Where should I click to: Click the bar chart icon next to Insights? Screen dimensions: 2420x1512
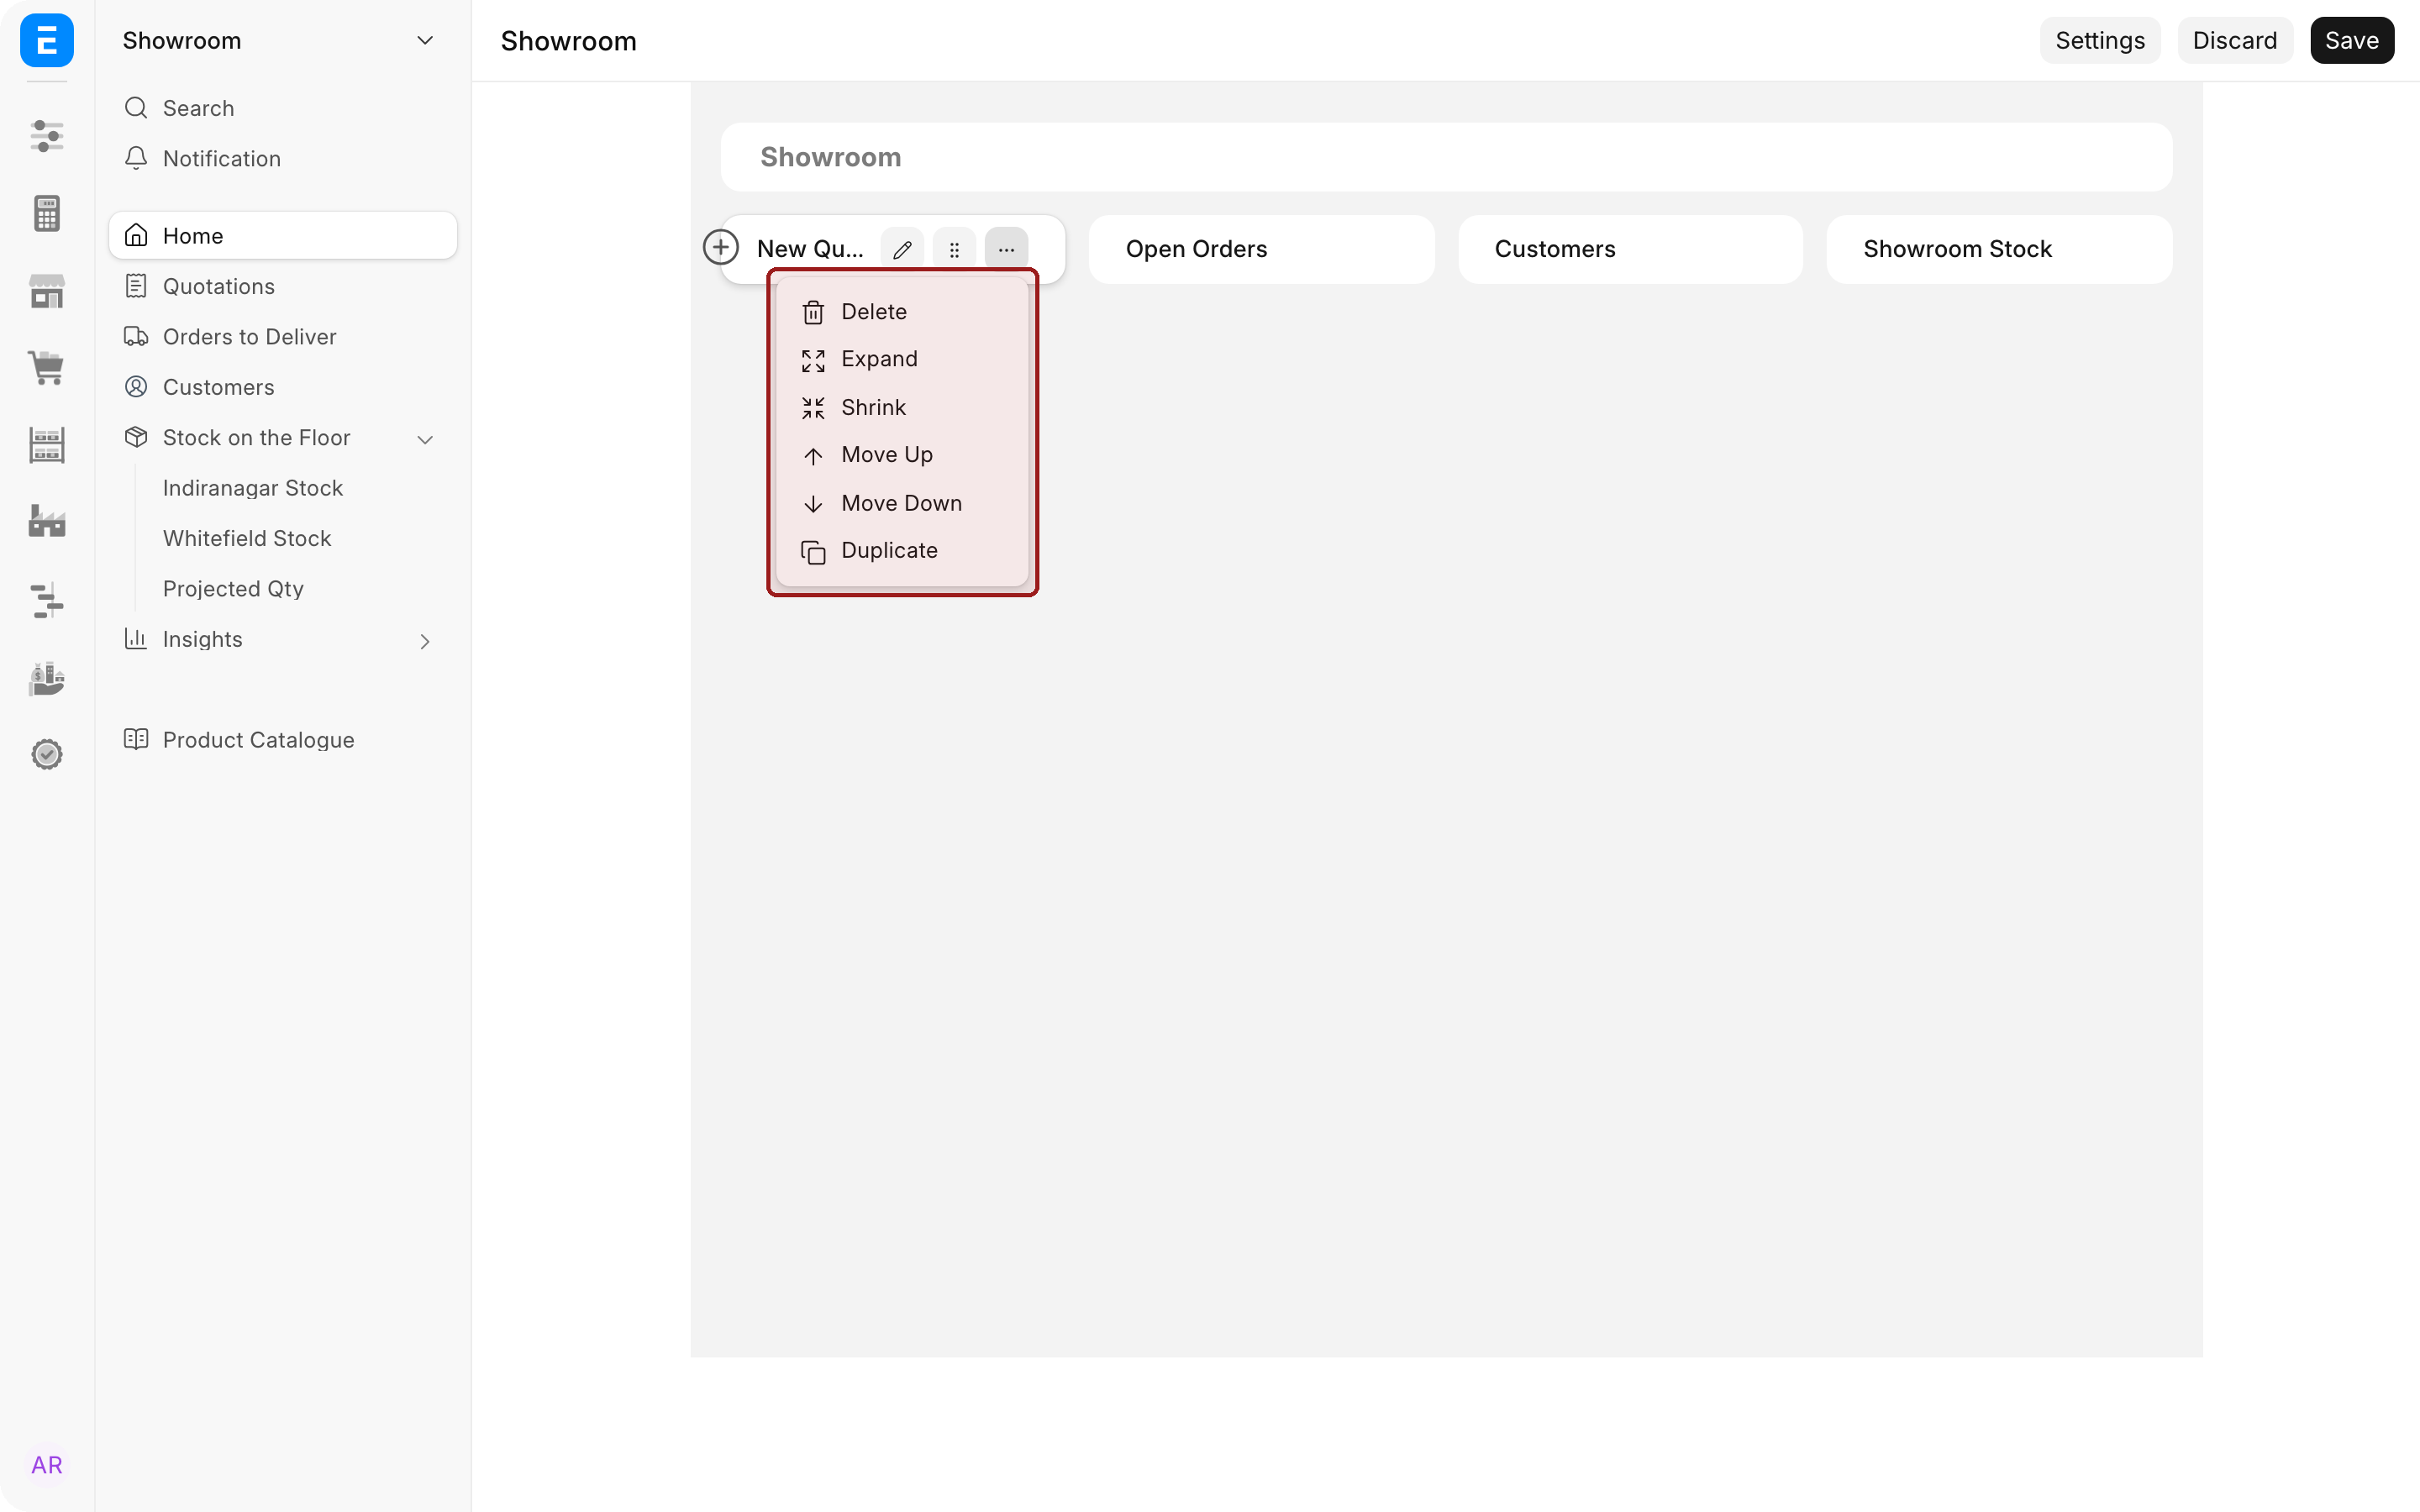point(136,638)
